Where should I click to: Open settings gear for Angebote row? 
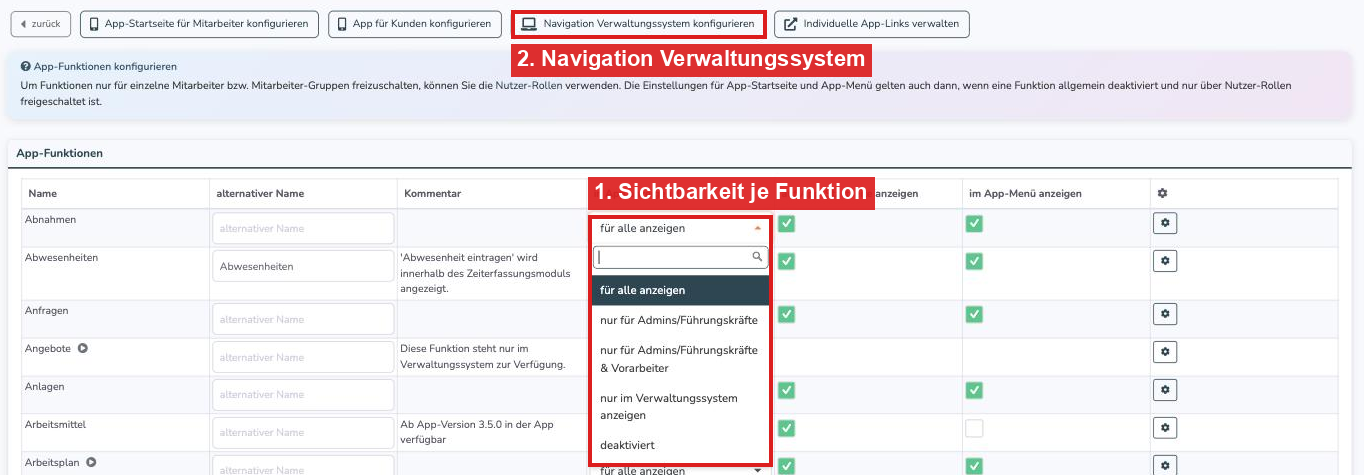click(x=1164, y=352)
